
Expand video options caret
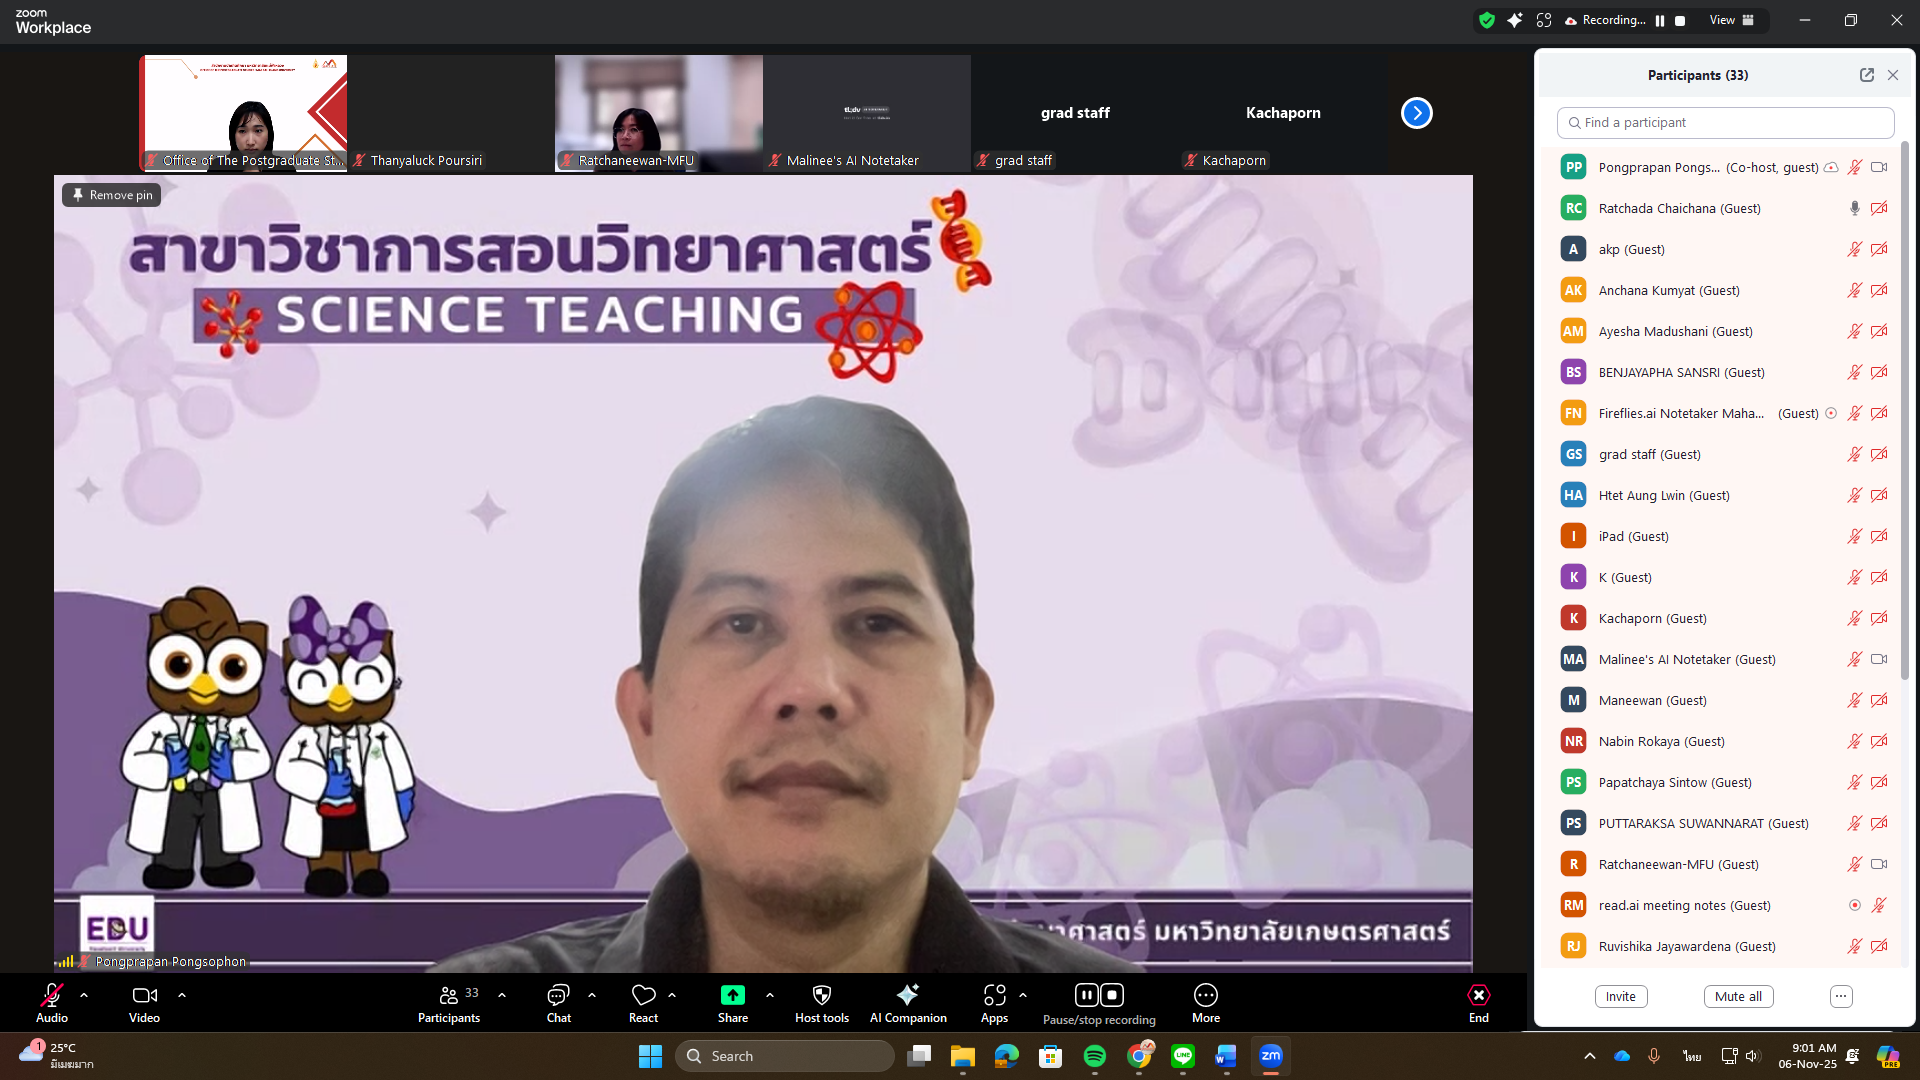click(182, 996)
